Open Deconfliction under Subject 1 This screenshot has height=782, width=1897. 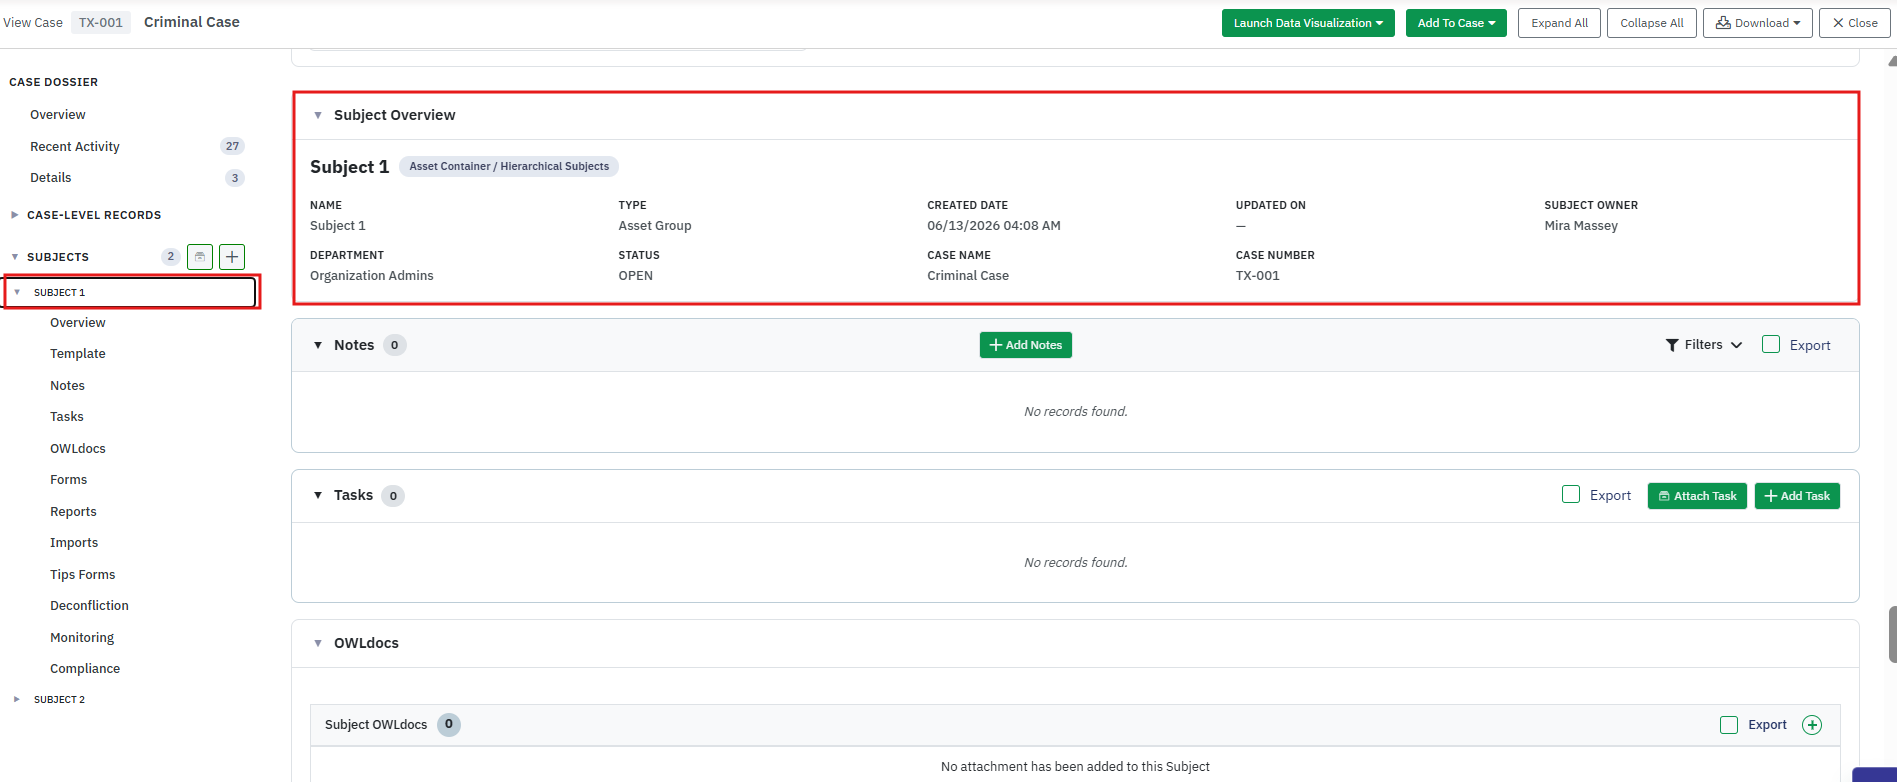[x=89, y=606]
